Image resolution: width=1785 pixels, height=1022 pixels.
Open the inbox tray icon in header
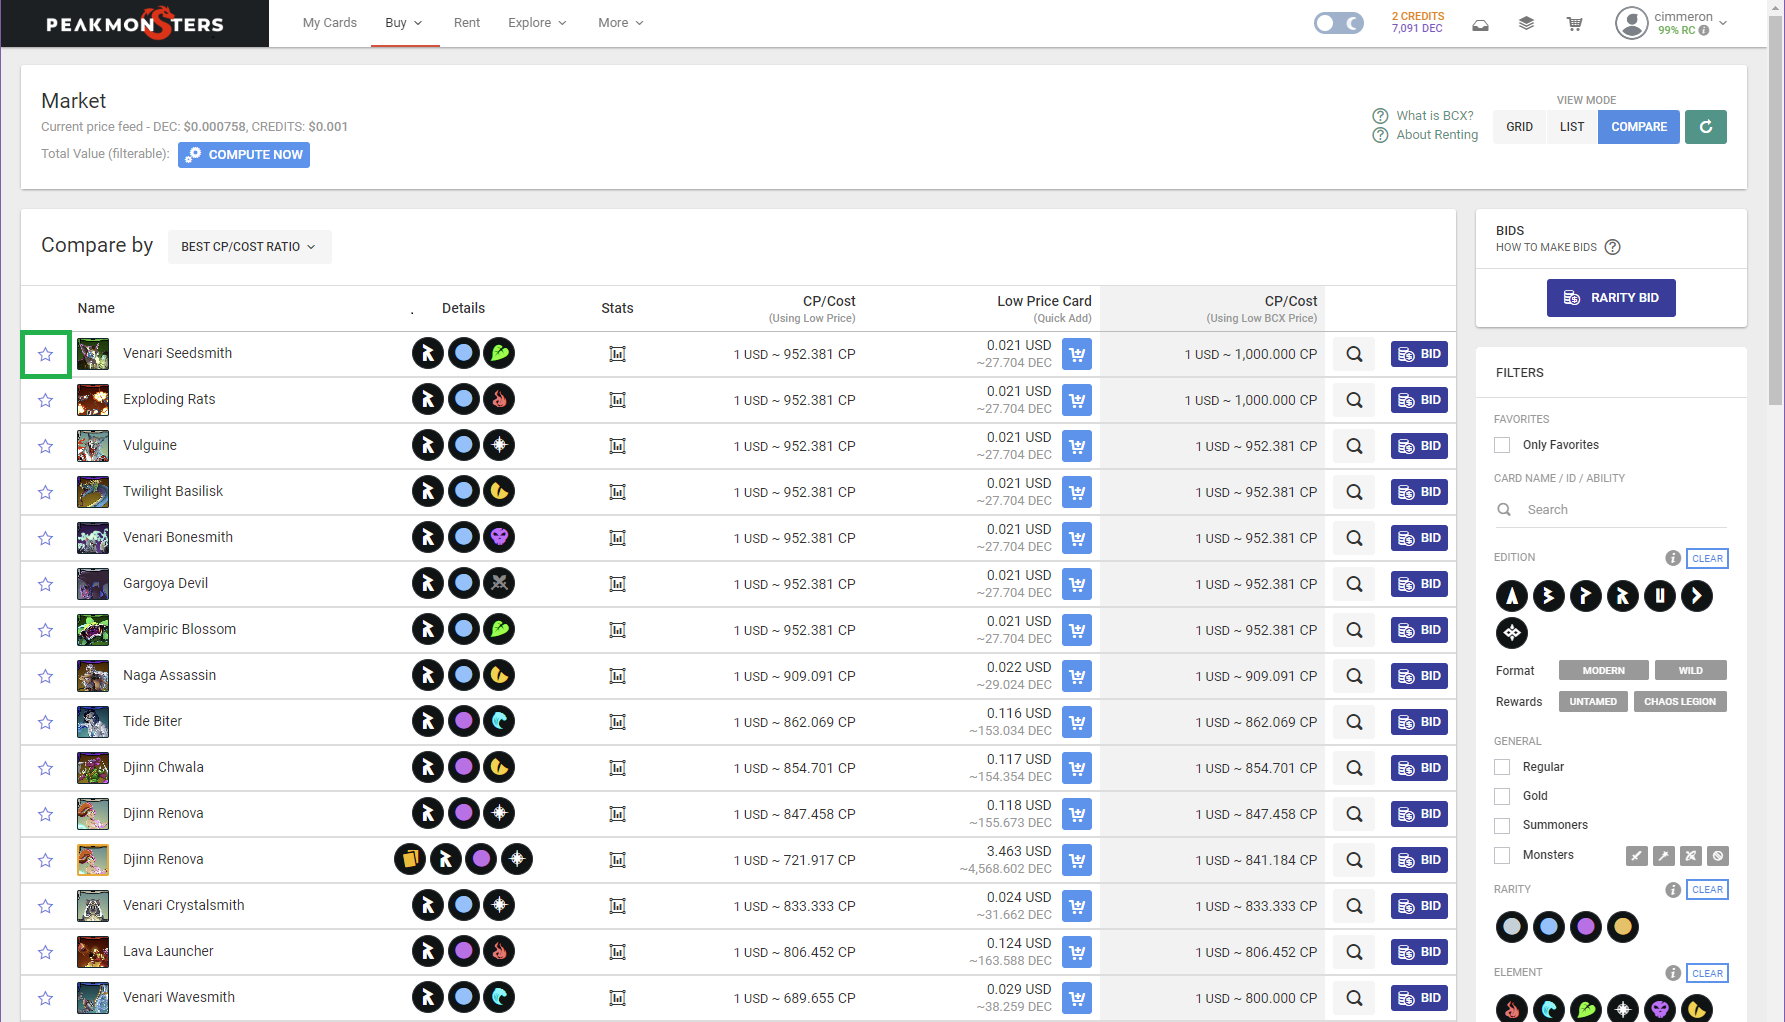tap(1480, 24)
